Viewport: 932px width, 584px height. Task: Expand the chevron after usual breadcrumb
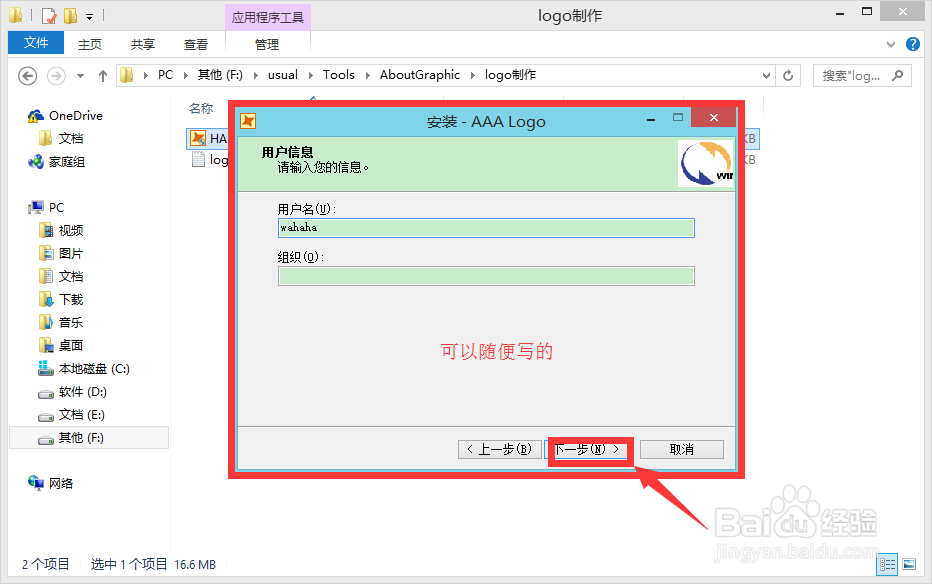(x=310, y=75)
